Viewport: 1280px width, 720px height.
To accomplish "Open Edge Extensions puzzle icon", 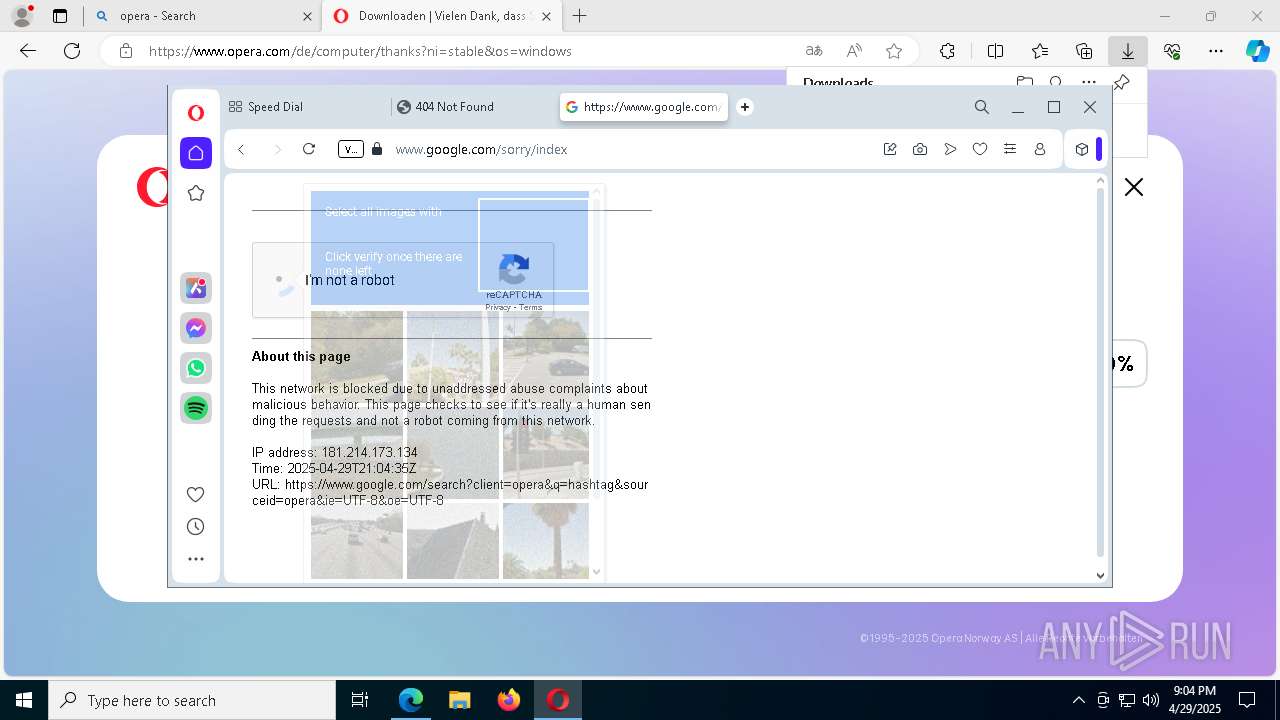I will [x=947, y=51].
